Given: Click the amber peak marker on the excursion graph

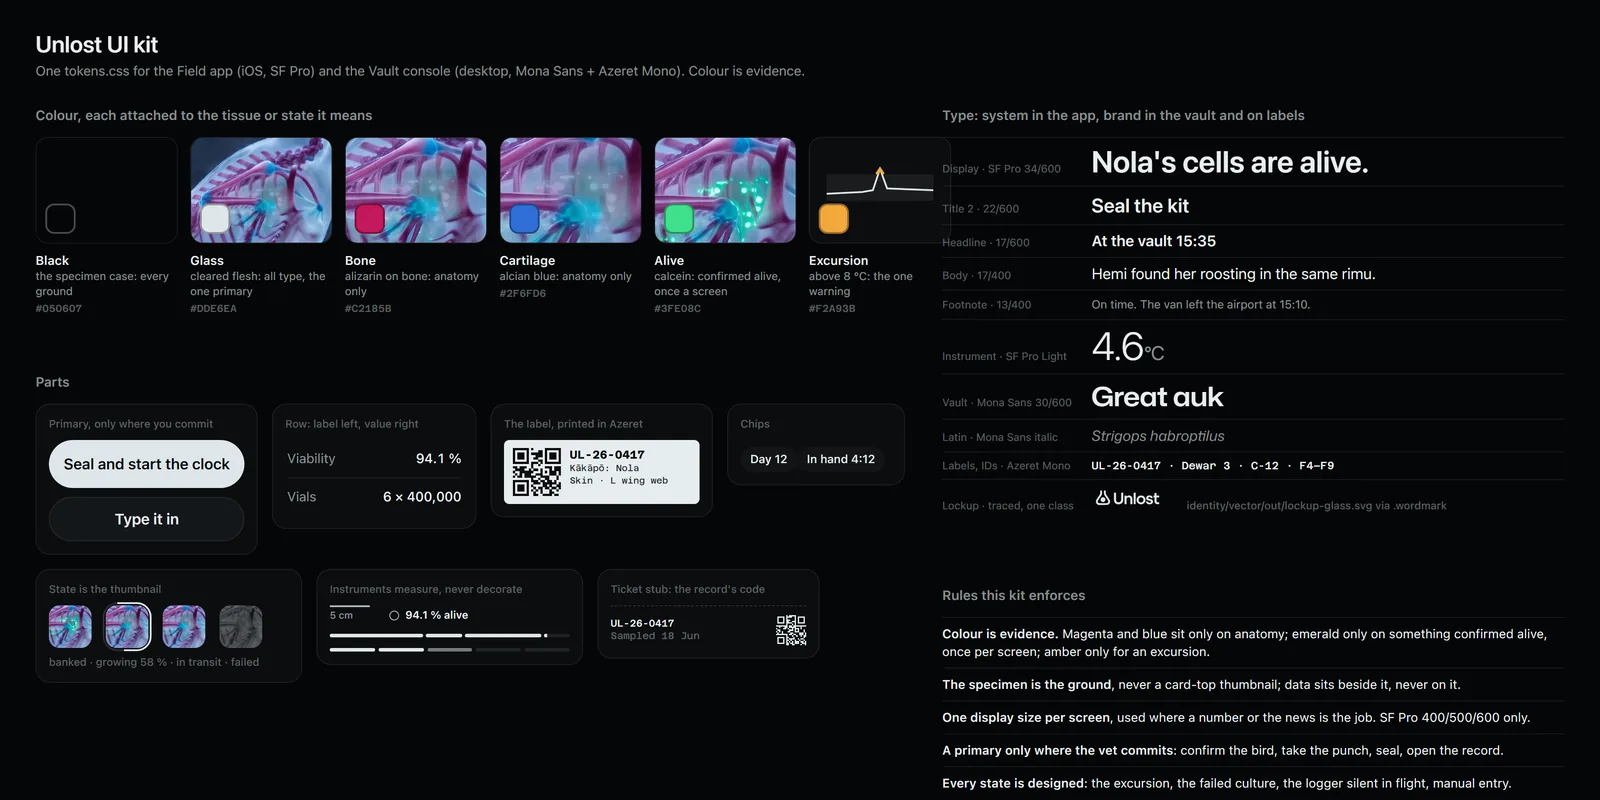Looking at the screenshot, I should tap(880, 172).
